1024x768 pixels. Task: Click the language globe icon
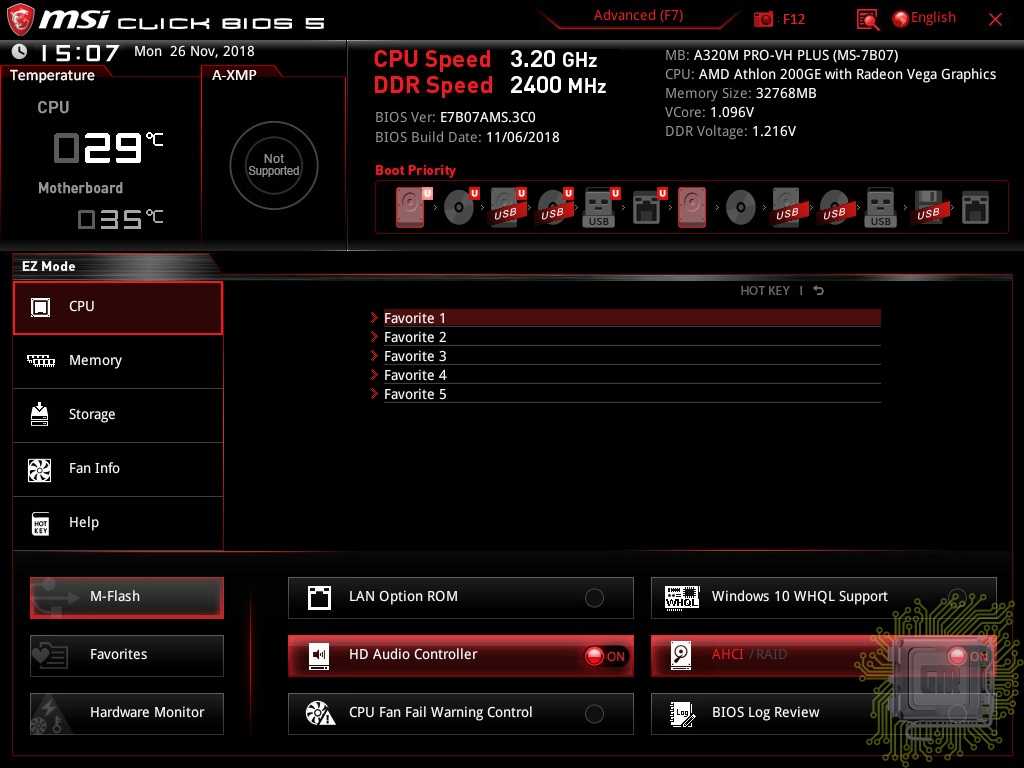pos(900,20)
